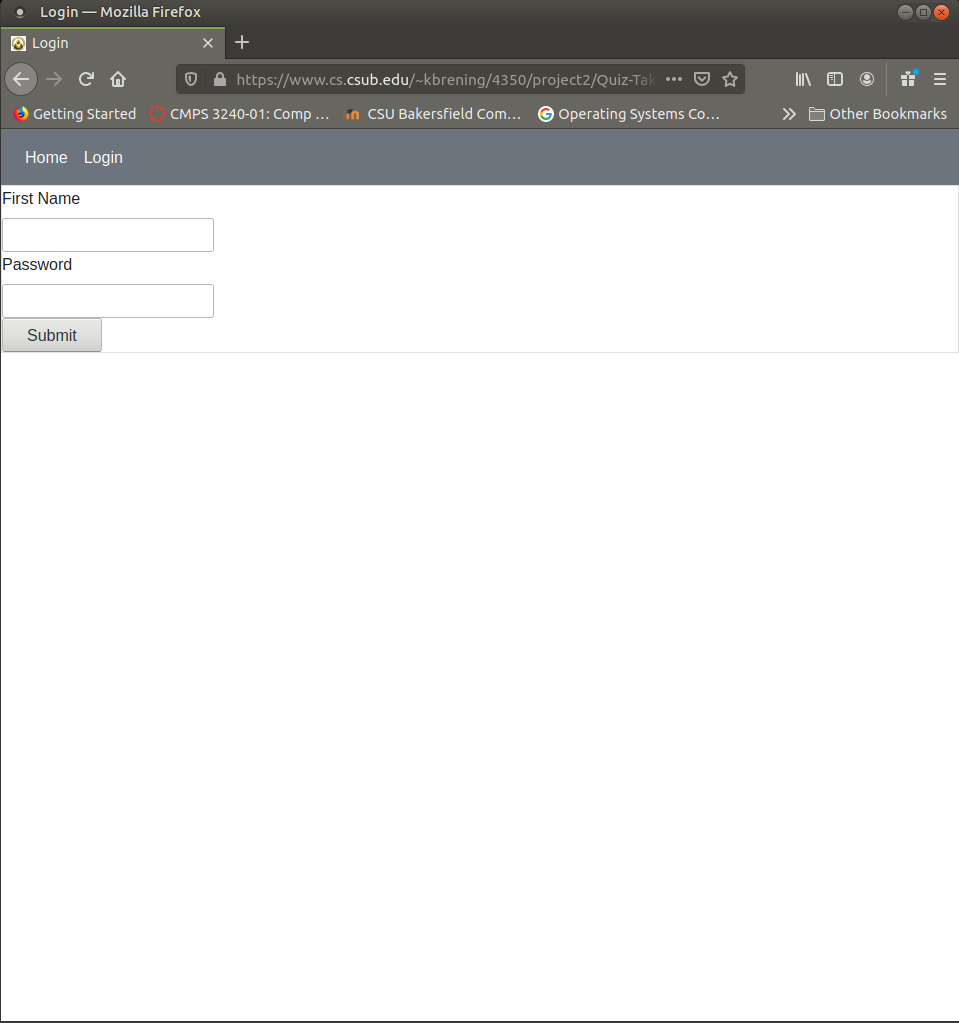
Task: Click the URL address bar text
Action: pos(446,80)
